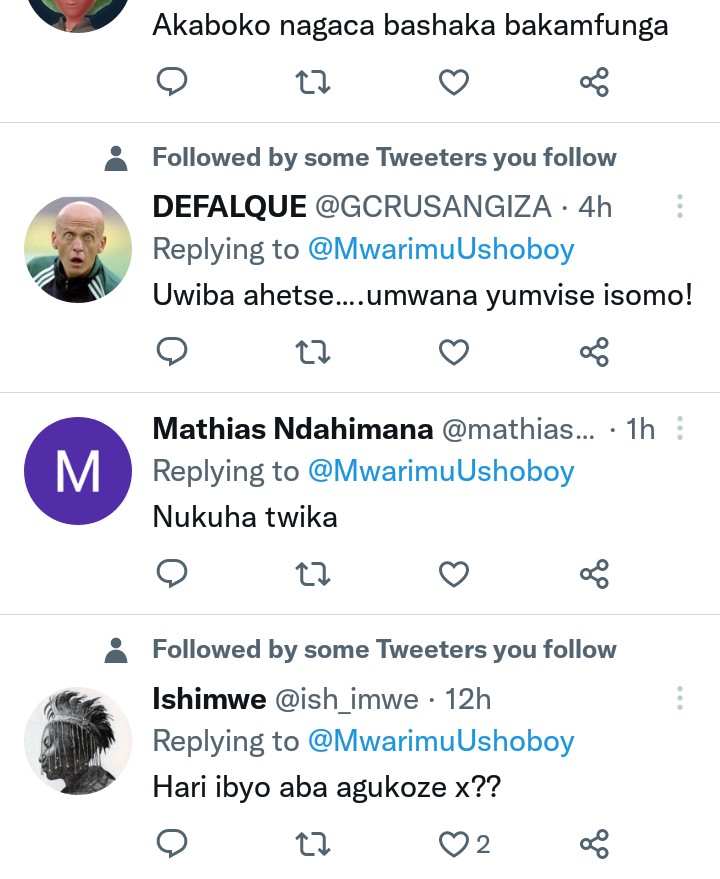720x879 pixels.
Task: Reply to Mathias Ndahimana's tweet
Action: [174, 574]
